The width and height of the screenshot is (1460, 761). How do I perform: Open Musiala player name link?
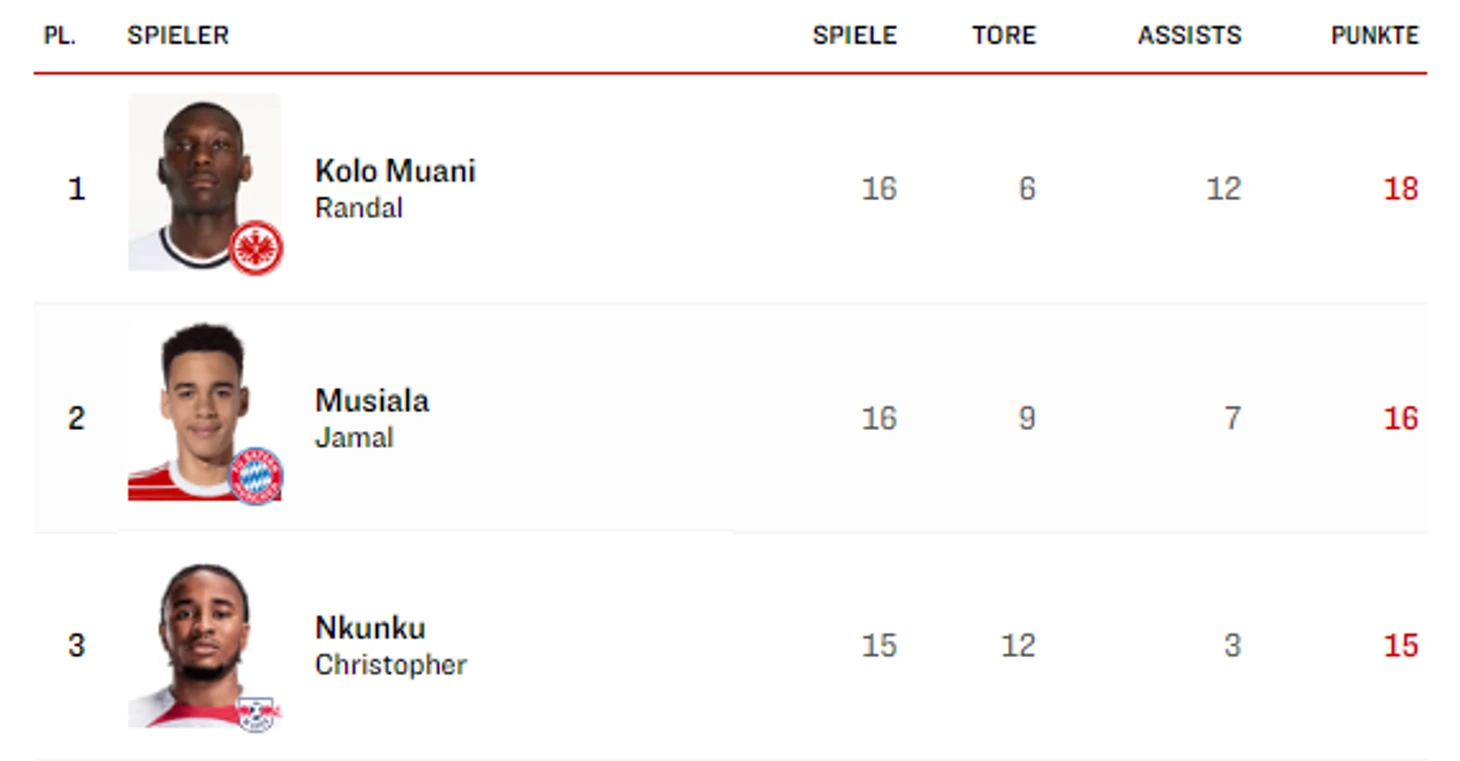tap(372, 400)
